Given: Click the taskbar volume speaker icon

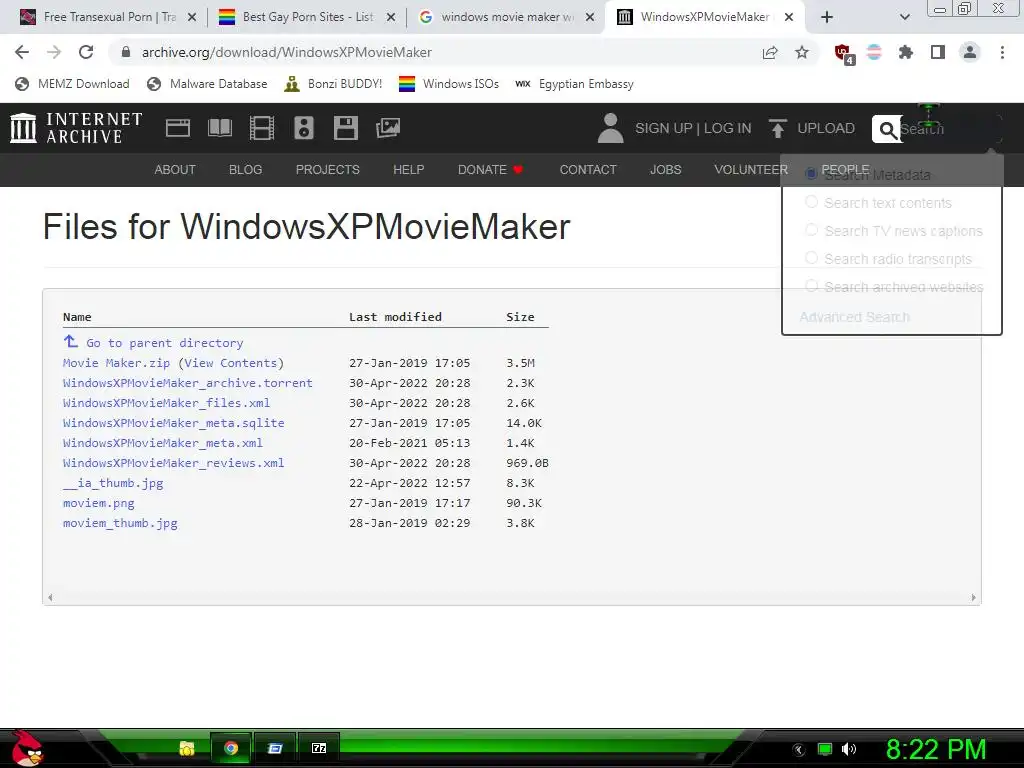Looking at the screenshot, I should (x=849, y=749).
